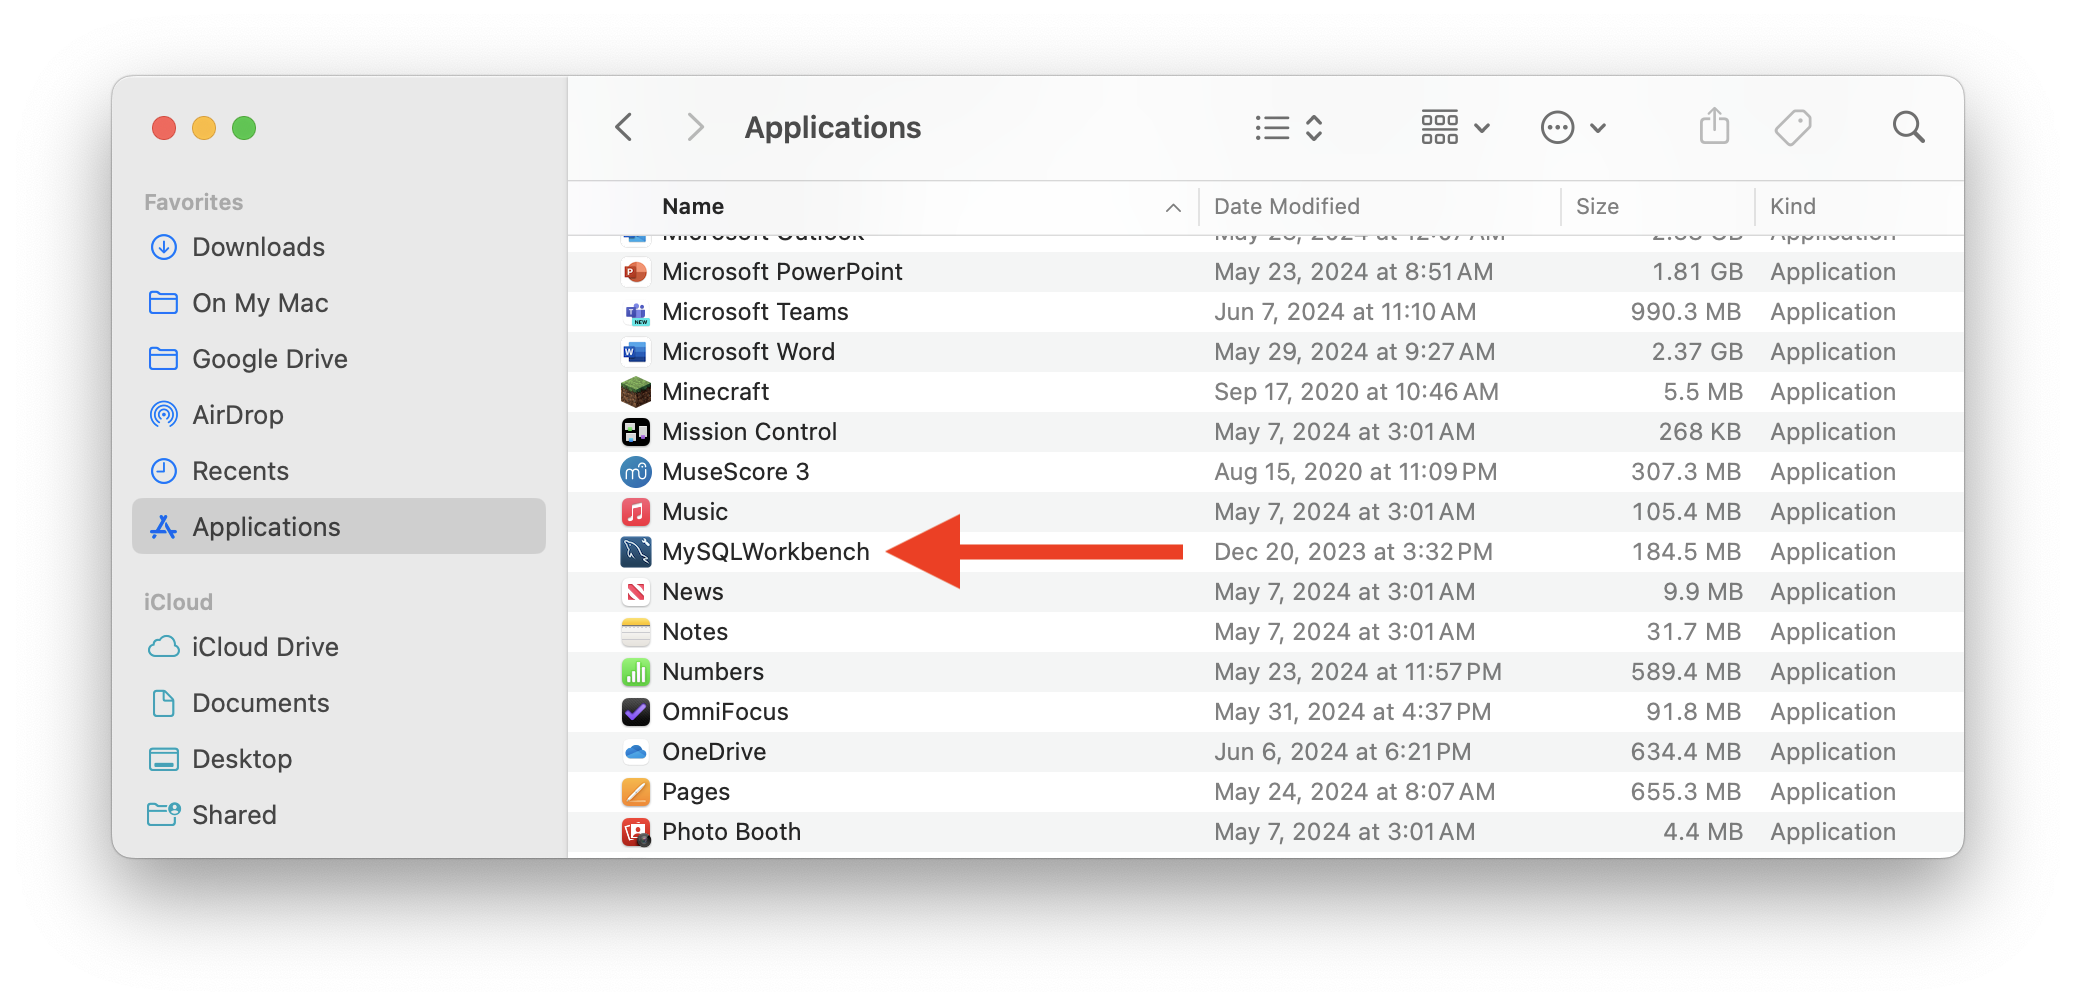
Task: Sort by the Size column header
Action: point(1597,206)
